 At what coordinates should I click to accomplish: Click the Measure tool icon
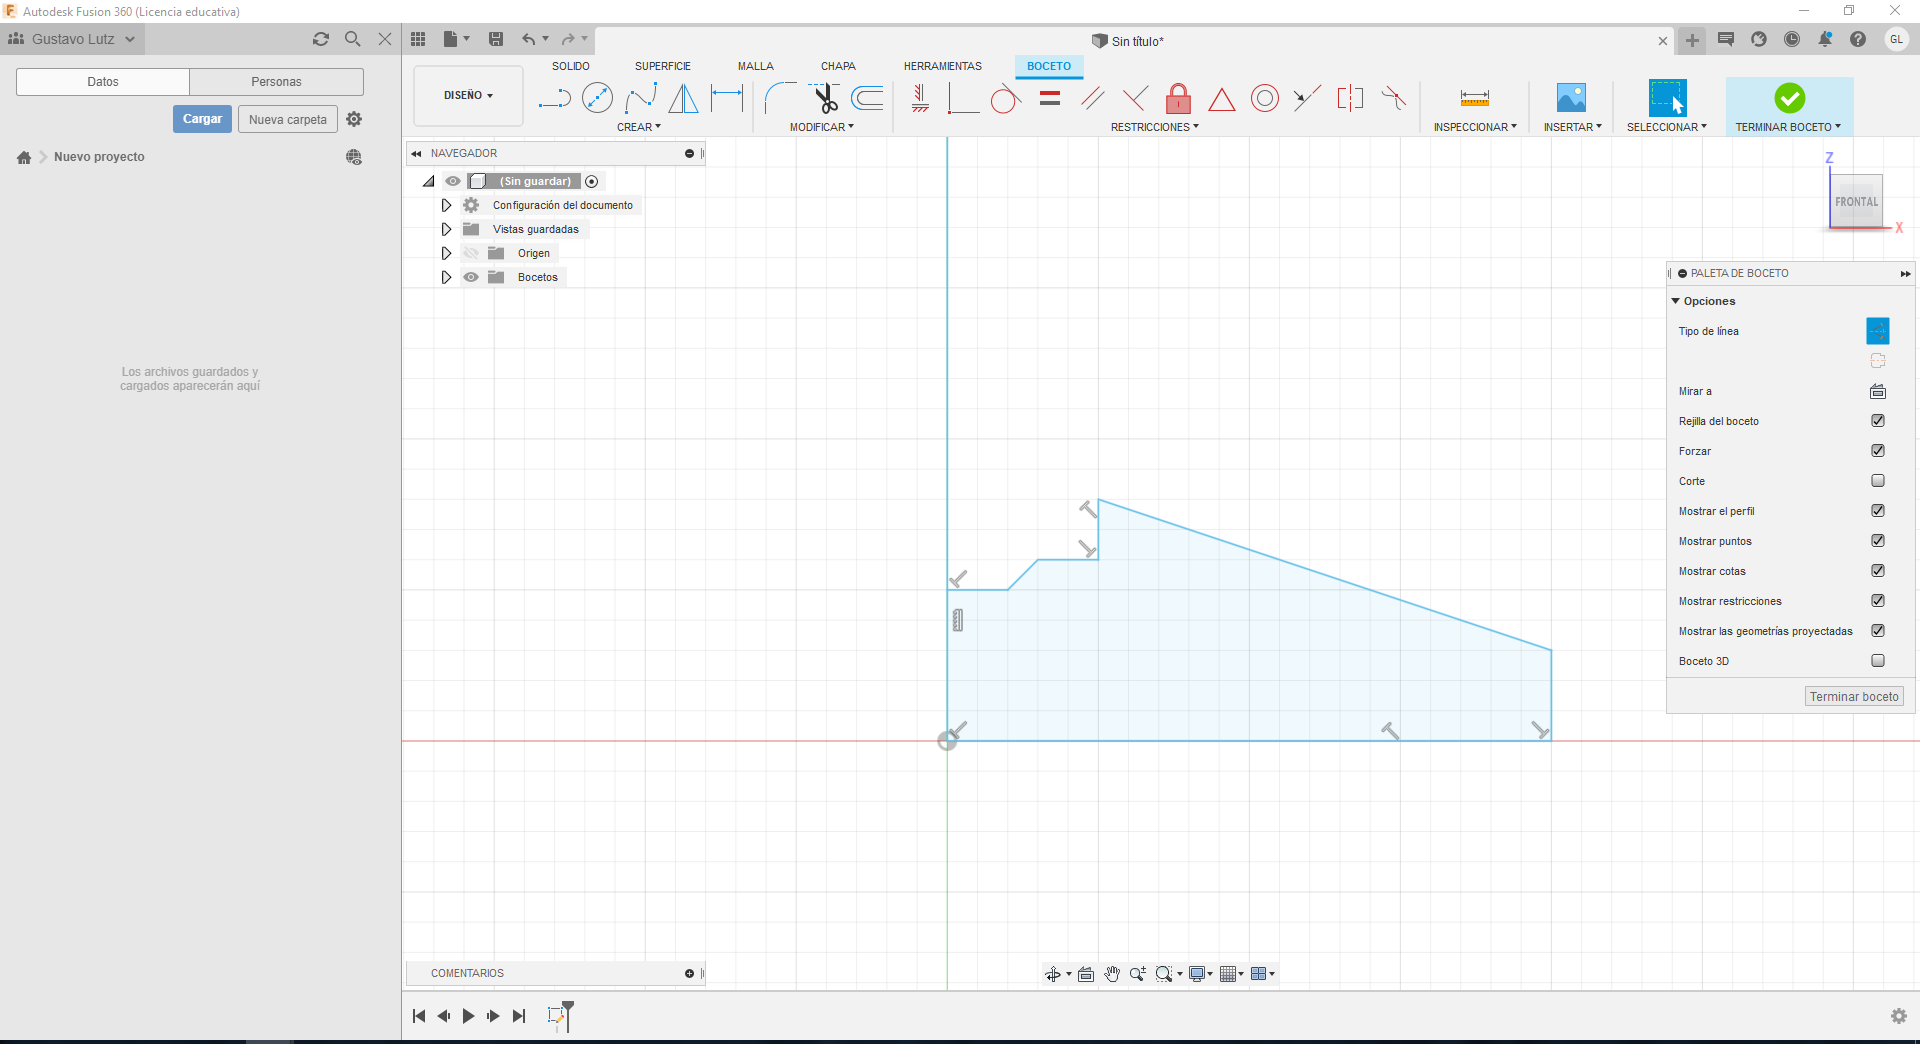(1475, 98)
